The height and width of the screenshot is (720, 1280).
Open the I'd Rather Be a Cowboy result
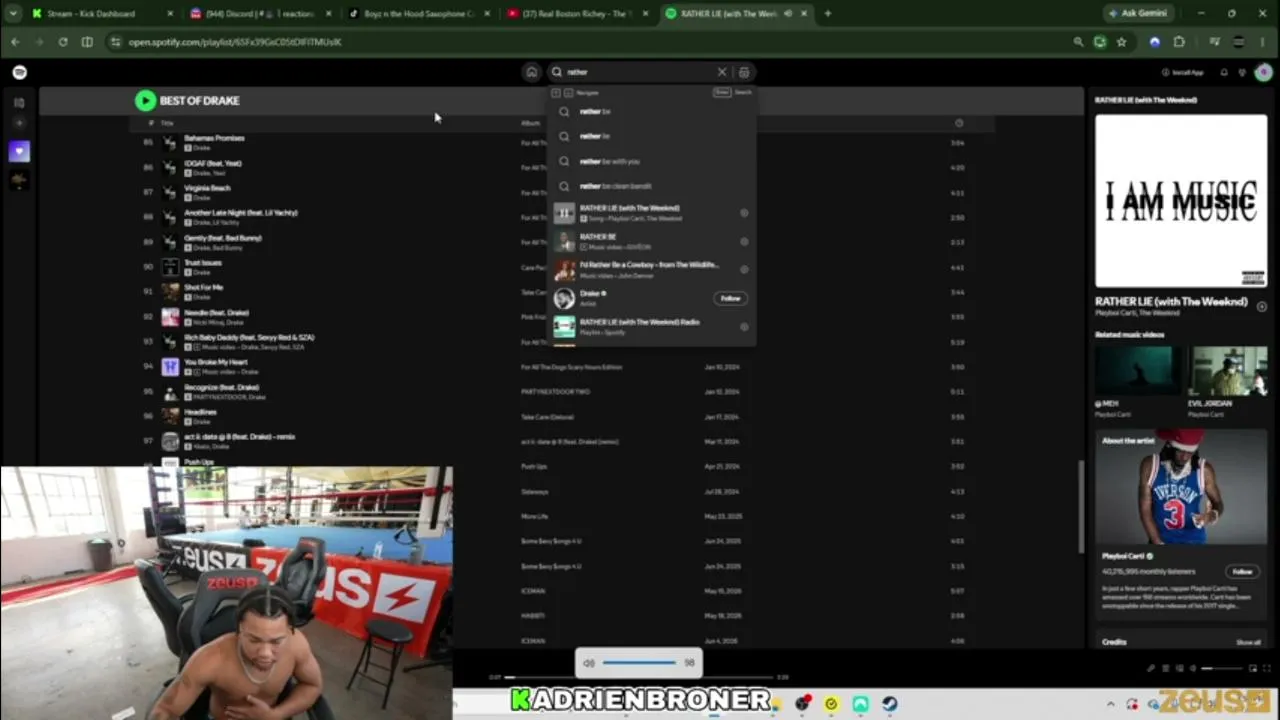[651, 270]
